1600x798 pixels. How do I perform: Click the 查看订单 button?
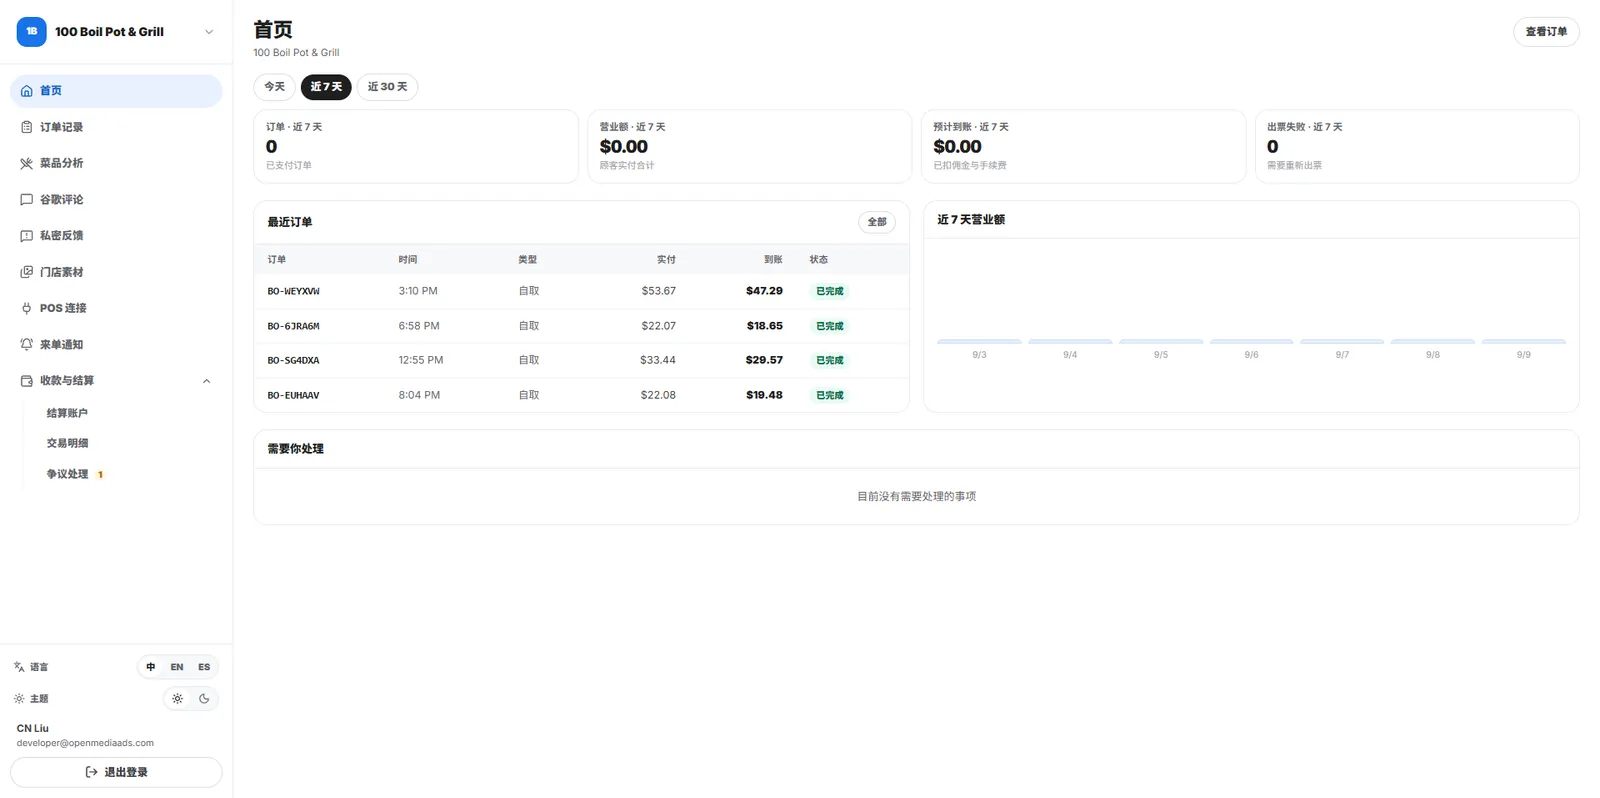pyautogui.click(x=1546, y=32)
